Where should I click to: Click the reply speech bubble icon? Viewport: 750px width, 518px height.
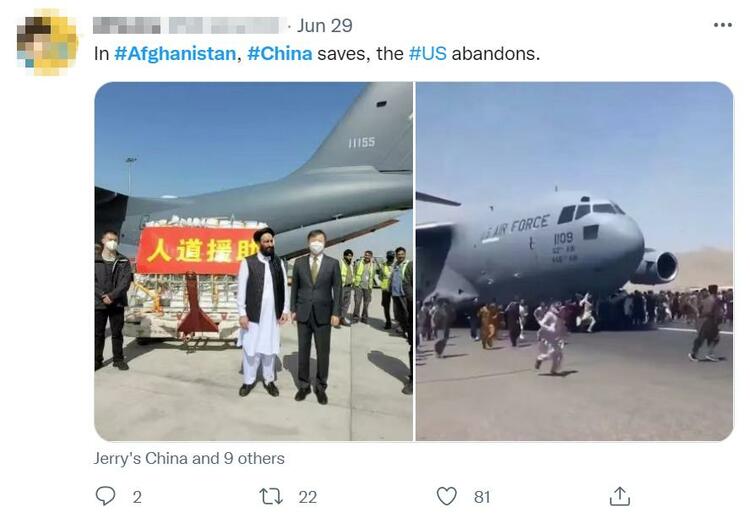[105, 496]
